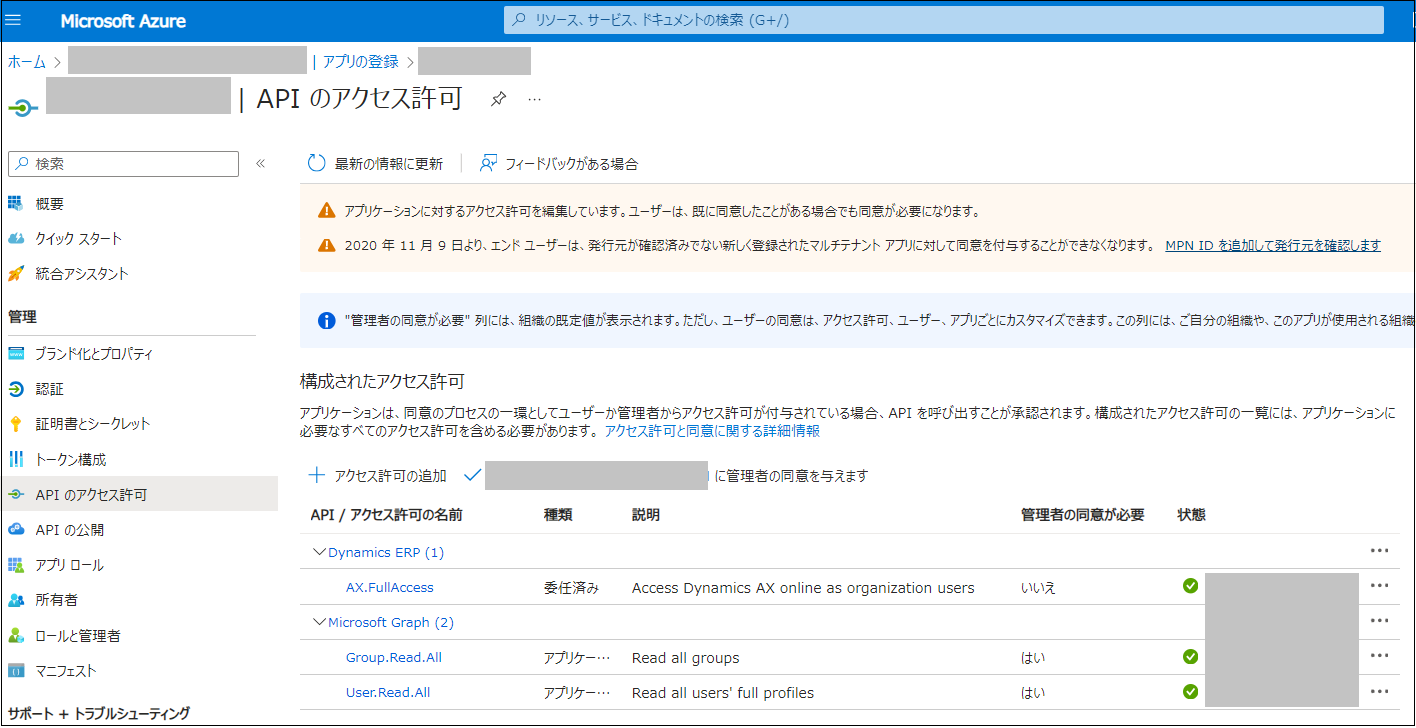Click the key icon for 証明書とシークレット
The width and height of the screenshot is (1416, 728).
16,424
